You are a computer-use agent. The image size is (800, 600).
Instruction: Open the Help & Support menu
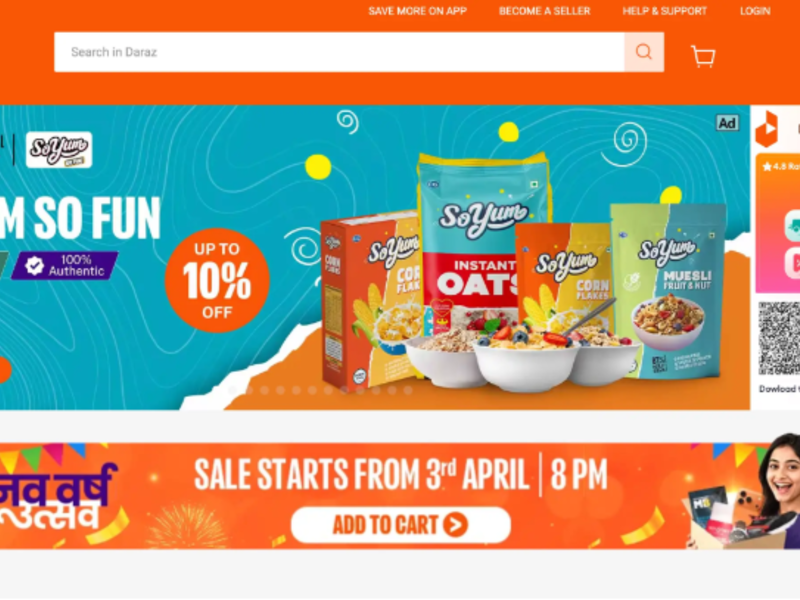tap(664, 11)
